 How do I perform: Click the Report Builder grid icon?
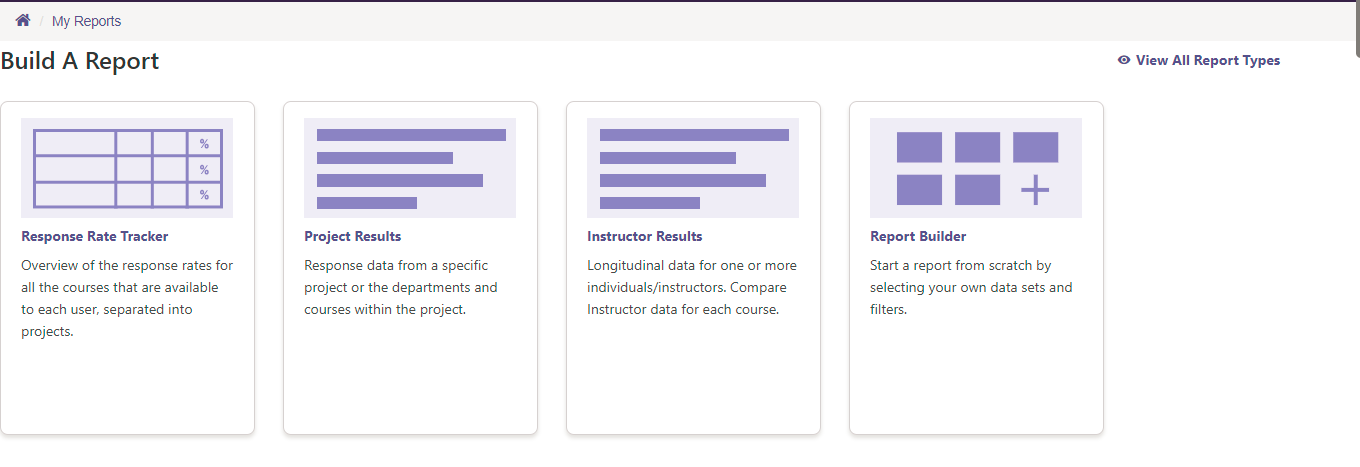[x=975, y=168]
